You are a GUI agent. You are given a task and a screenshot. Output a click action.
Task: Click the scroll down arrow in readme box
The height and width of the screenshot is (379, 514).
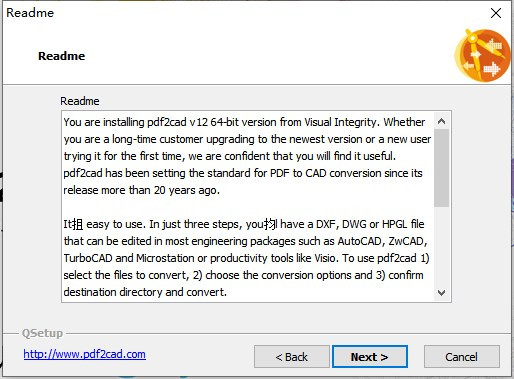click(441, 293)
